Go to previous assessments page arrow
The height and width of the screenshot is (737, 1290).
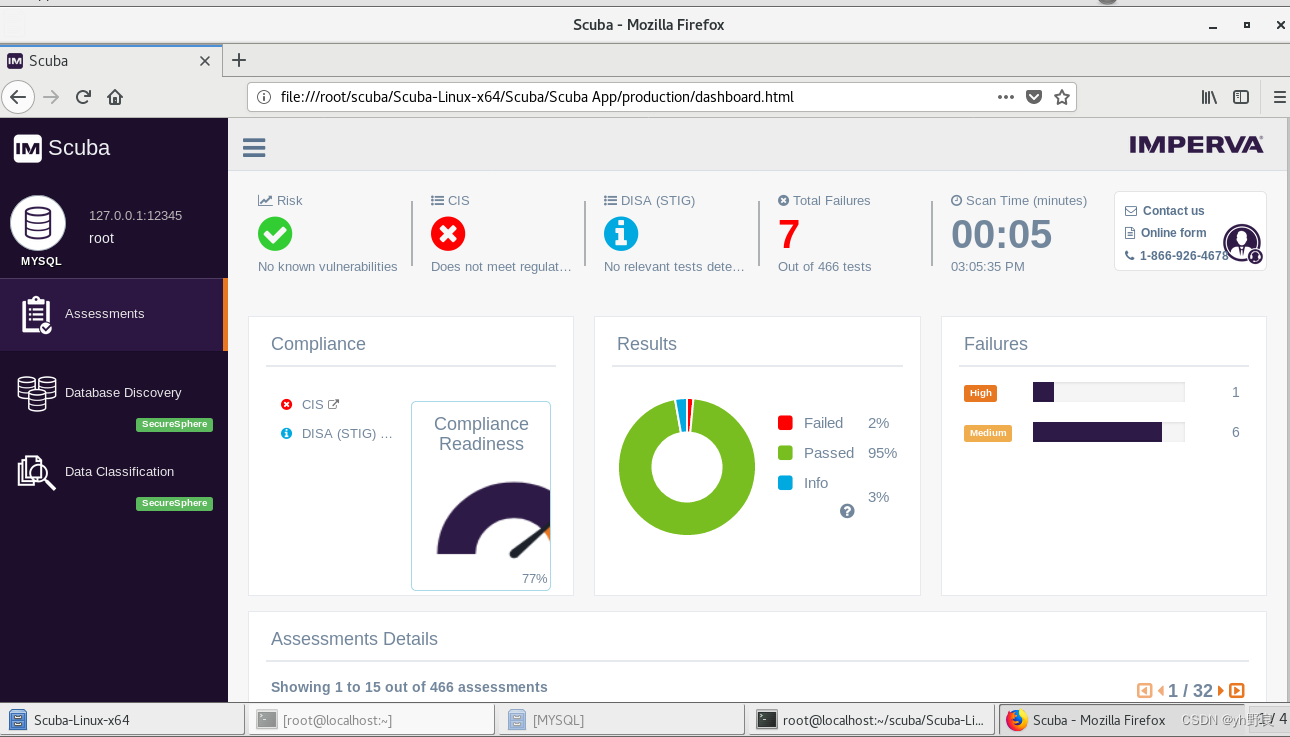pos(1161,691)
